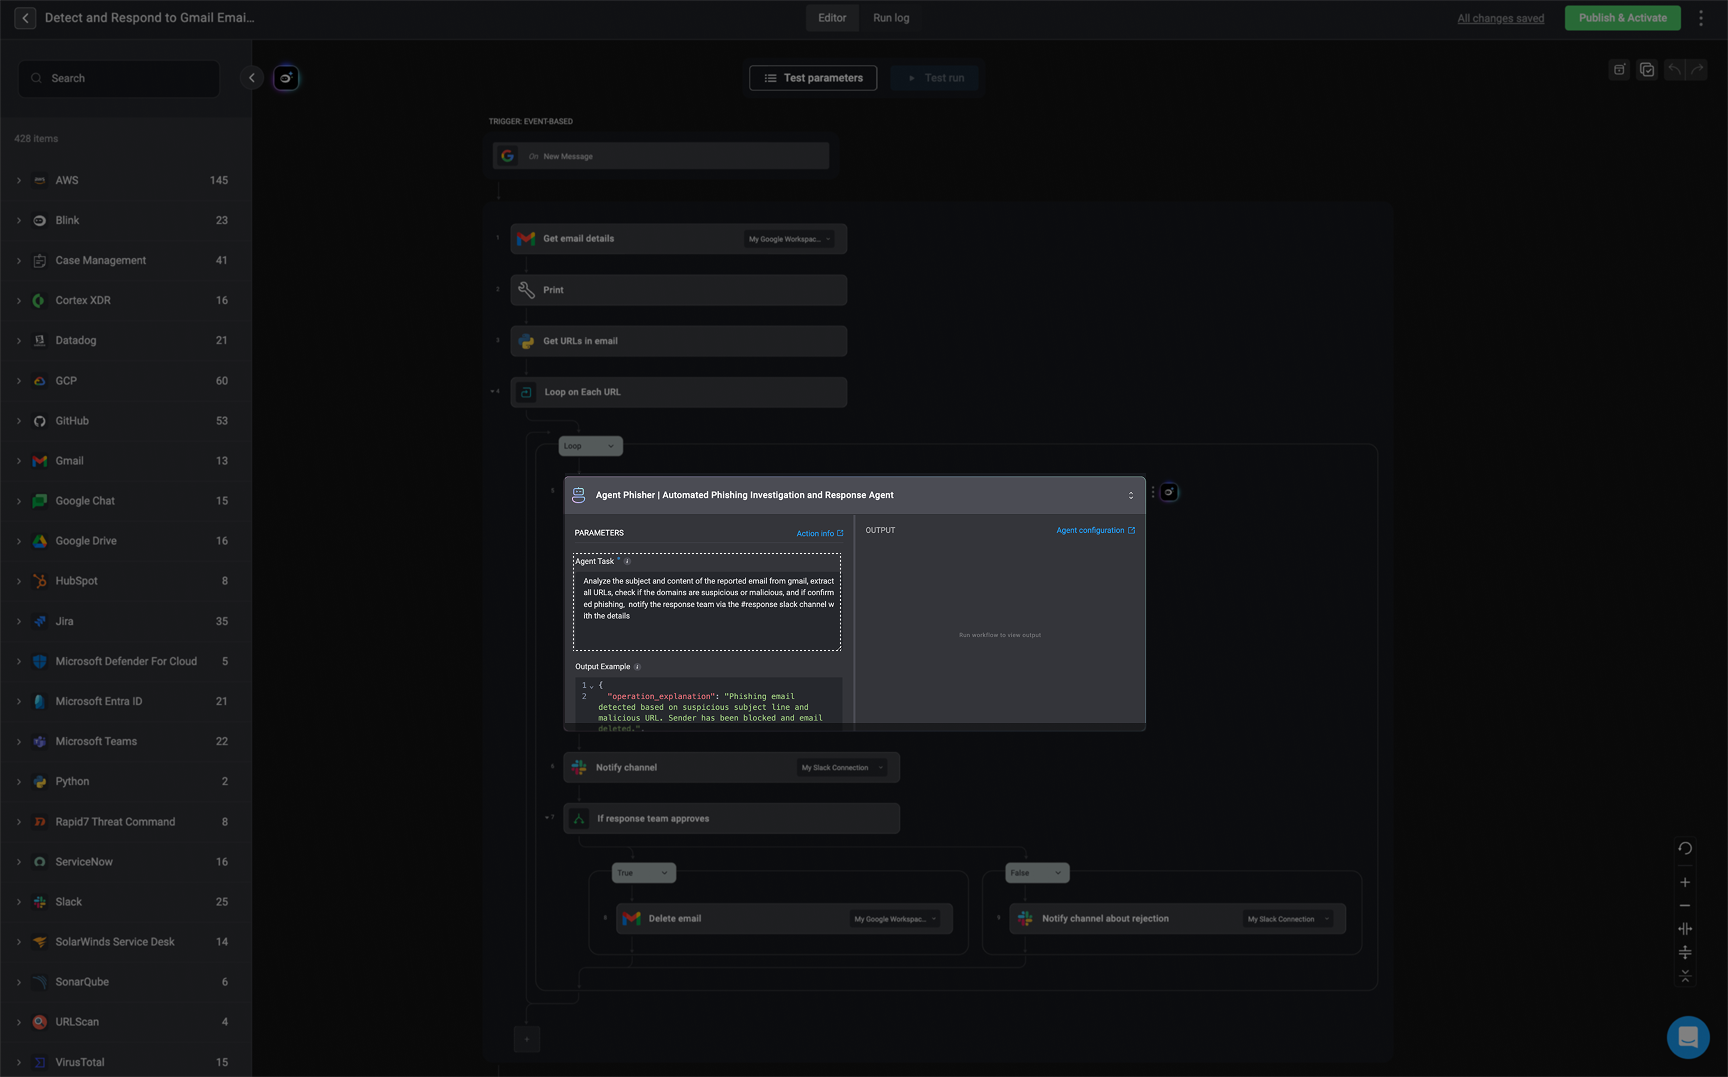Viewport: 1728px width, 1077px height.
Task: Open the three-dot workflow options menu
Action: 1701,18
